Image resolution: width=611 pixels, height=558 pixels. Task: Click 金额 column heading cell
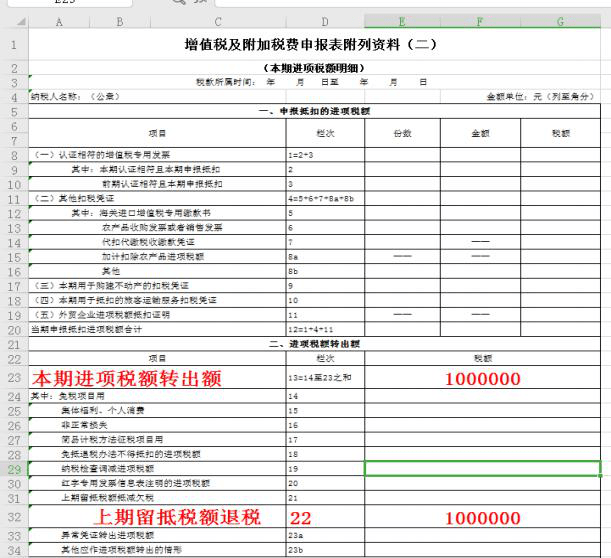pyautogui.click(x=480, y=133)
